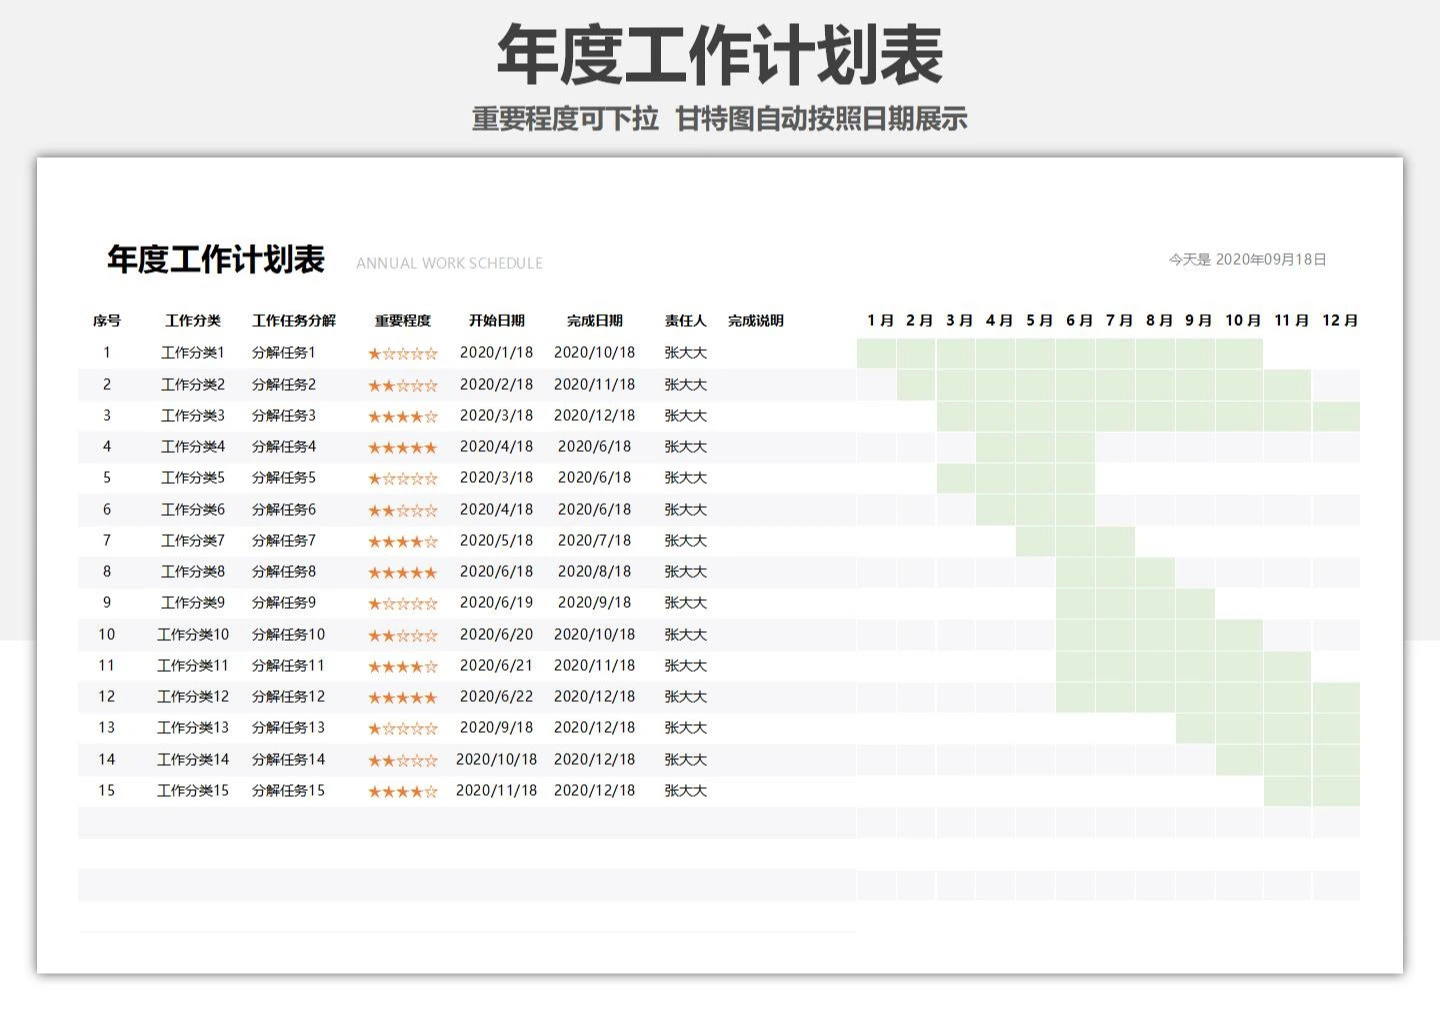Select the 重要程度 column header
1440x1018 pixels.
[x=402, y=321]
